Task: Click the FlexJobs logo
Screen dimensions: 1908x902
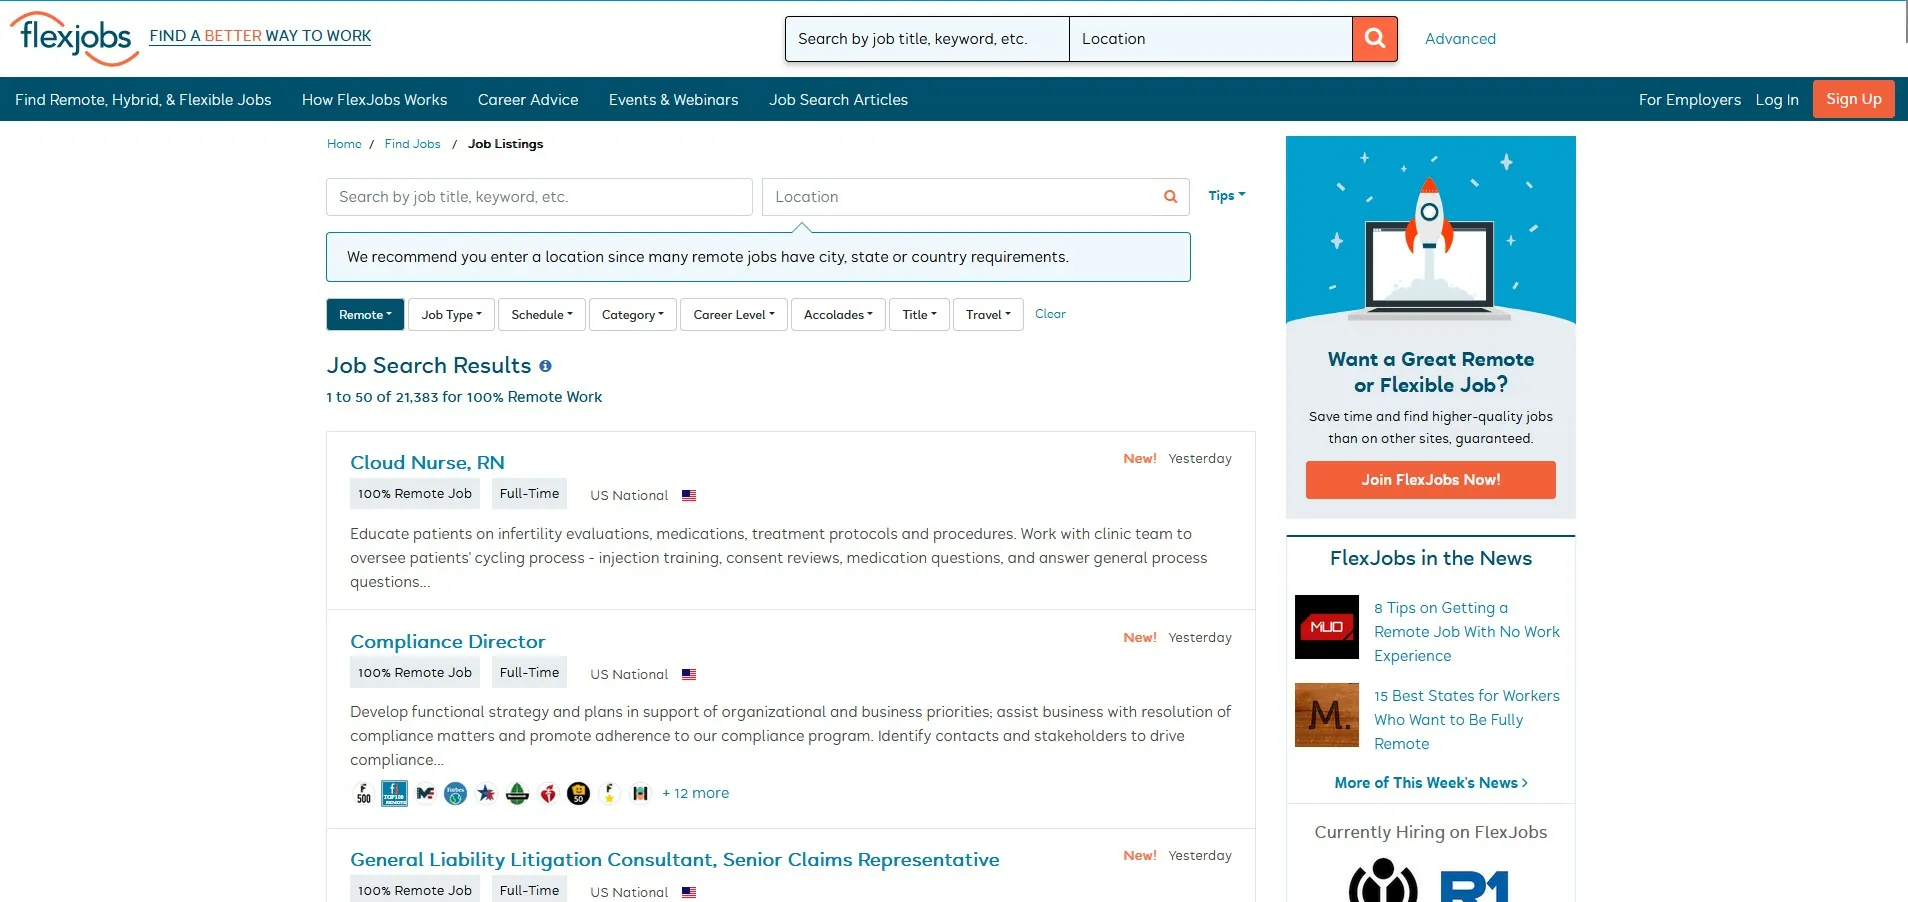Action: 75,38
